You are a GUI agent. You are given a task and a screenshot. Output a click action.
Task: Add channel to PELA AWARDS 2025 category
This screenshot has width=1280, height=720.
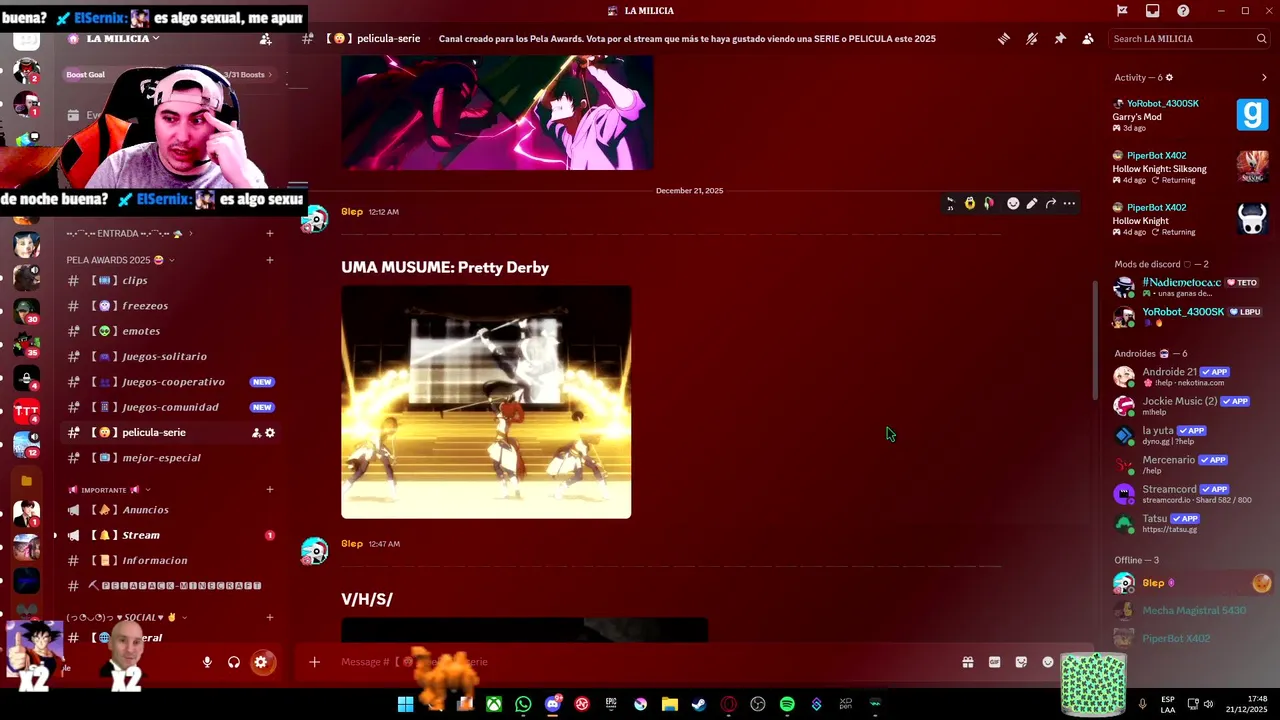click(x=269, y=260)
